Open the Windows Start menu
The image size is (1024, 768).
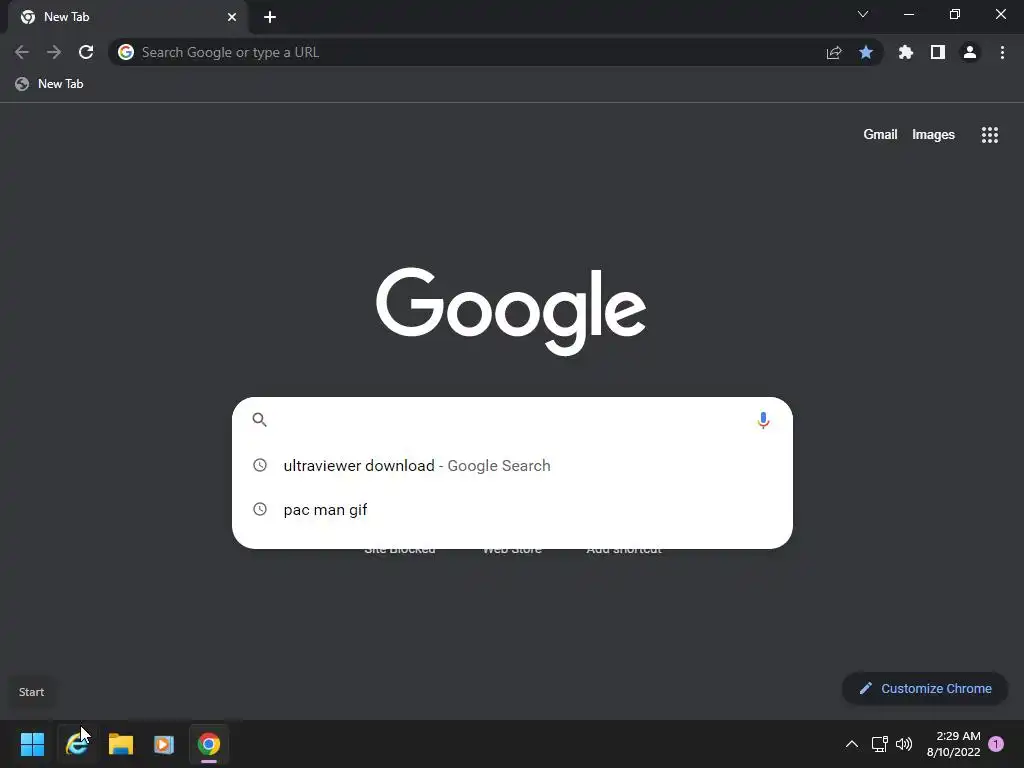click(x=32, y=744)
